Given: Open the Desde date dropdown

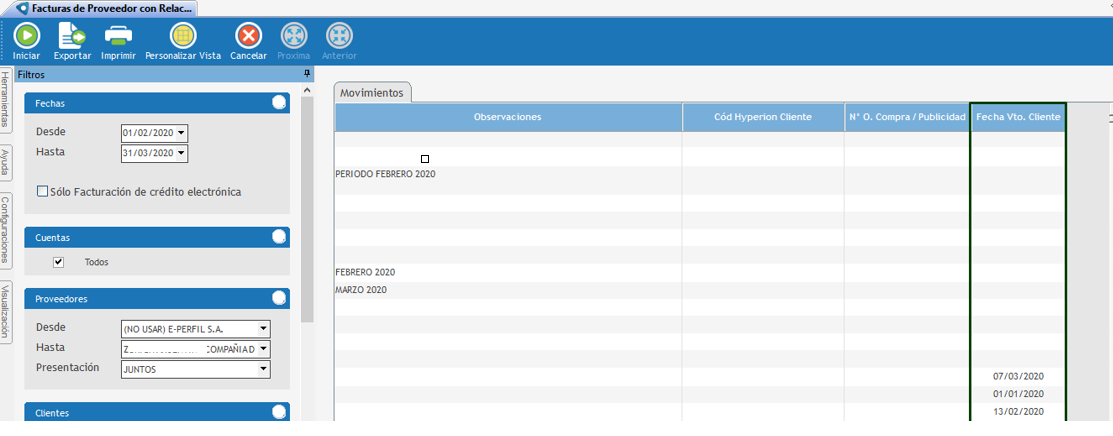Looking at the screenshot, I should [181, 132].
